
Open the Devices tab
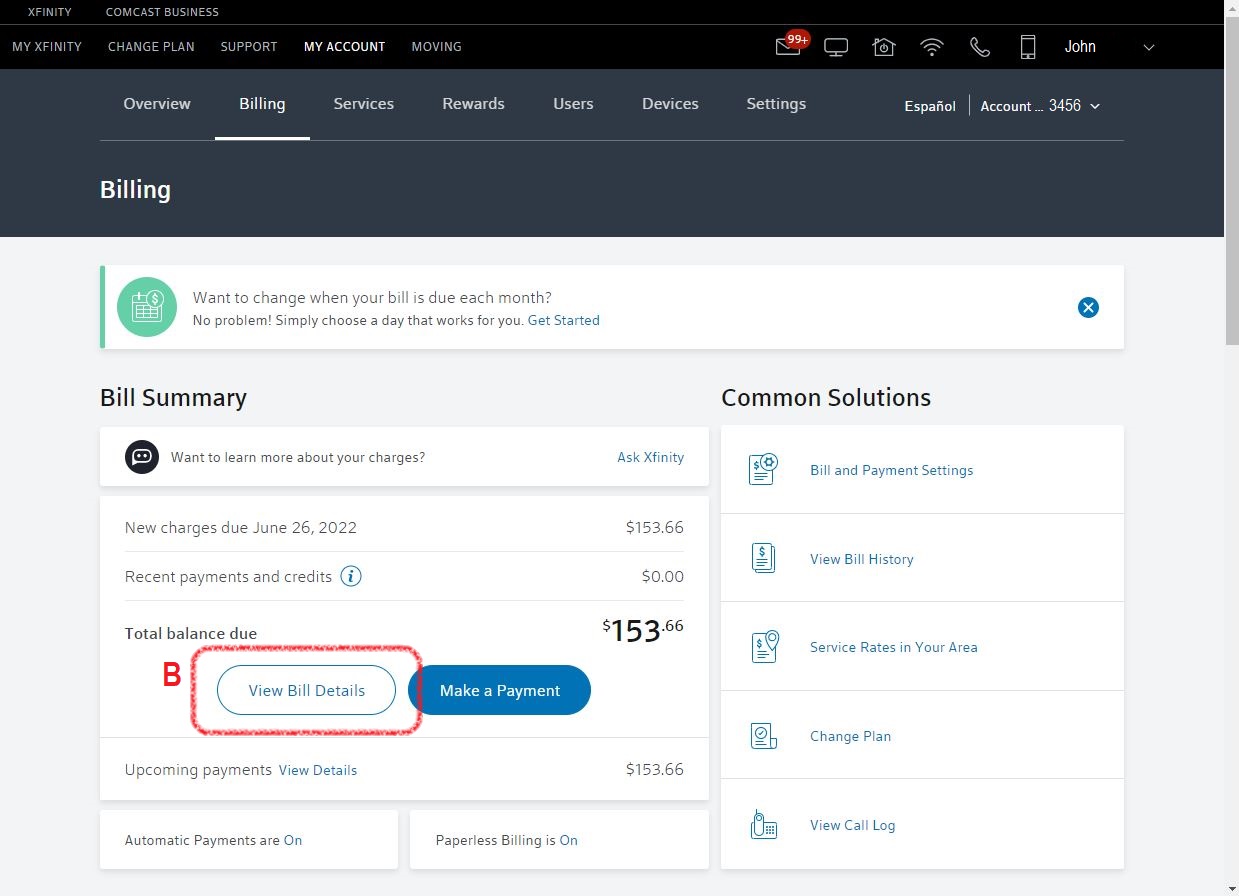tap(670, 104)
